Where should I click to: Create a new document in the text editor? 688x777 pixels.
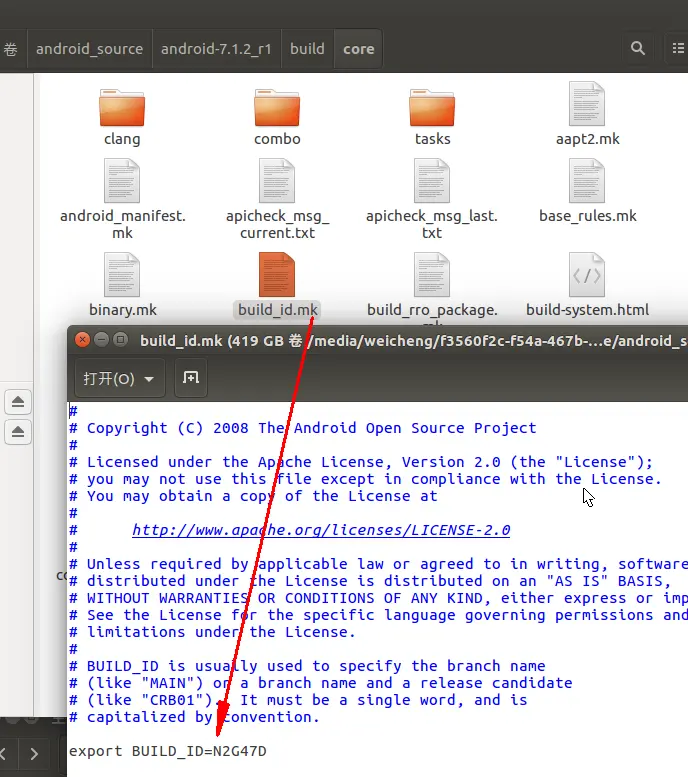[191, 379]
